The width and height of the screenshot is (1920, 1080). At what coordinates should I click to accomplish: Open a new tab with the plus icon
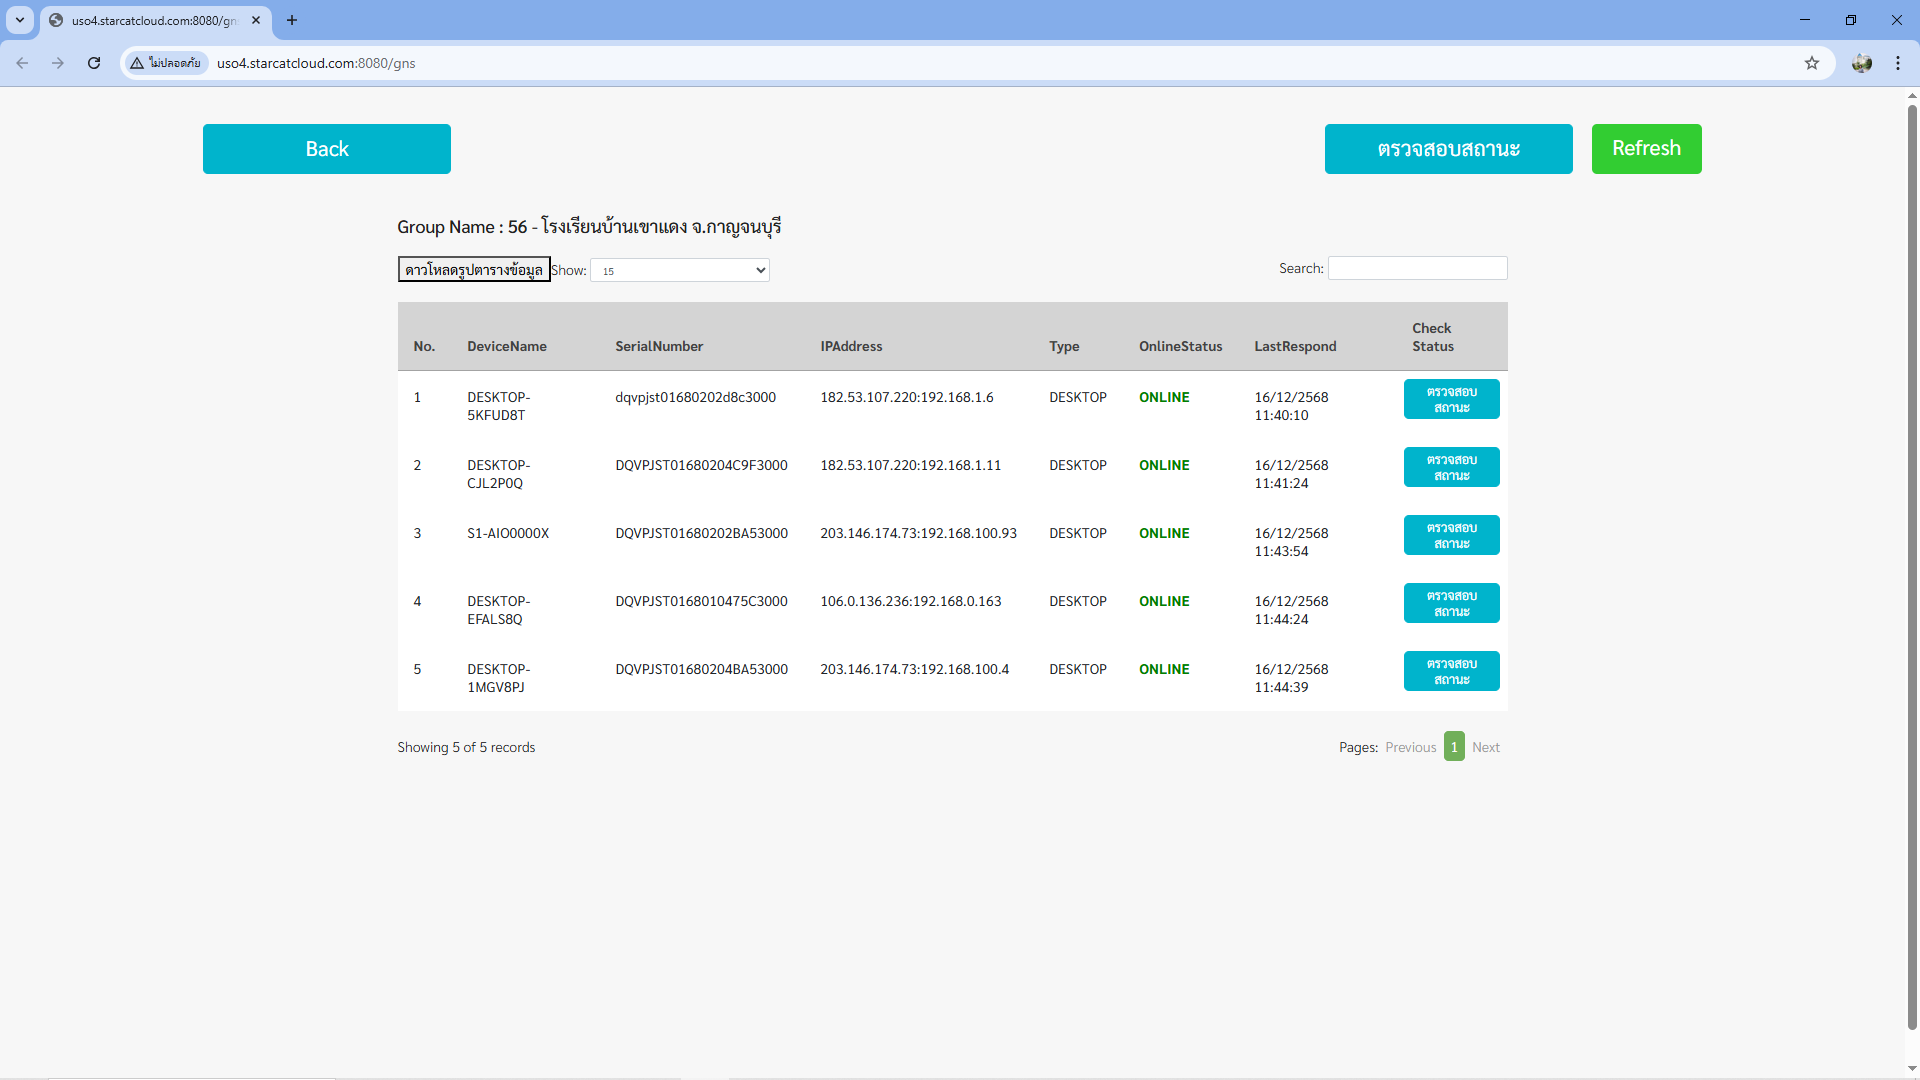[292, 20]
